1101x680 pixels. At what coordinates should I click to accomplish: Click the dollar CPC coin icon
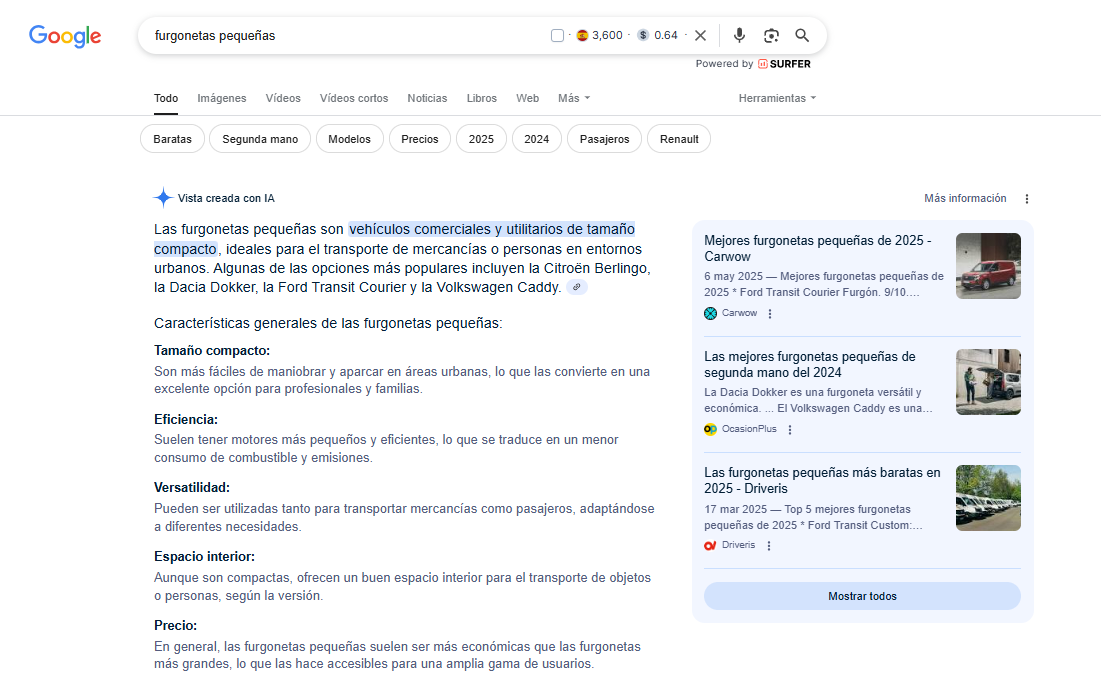[642, 35]
